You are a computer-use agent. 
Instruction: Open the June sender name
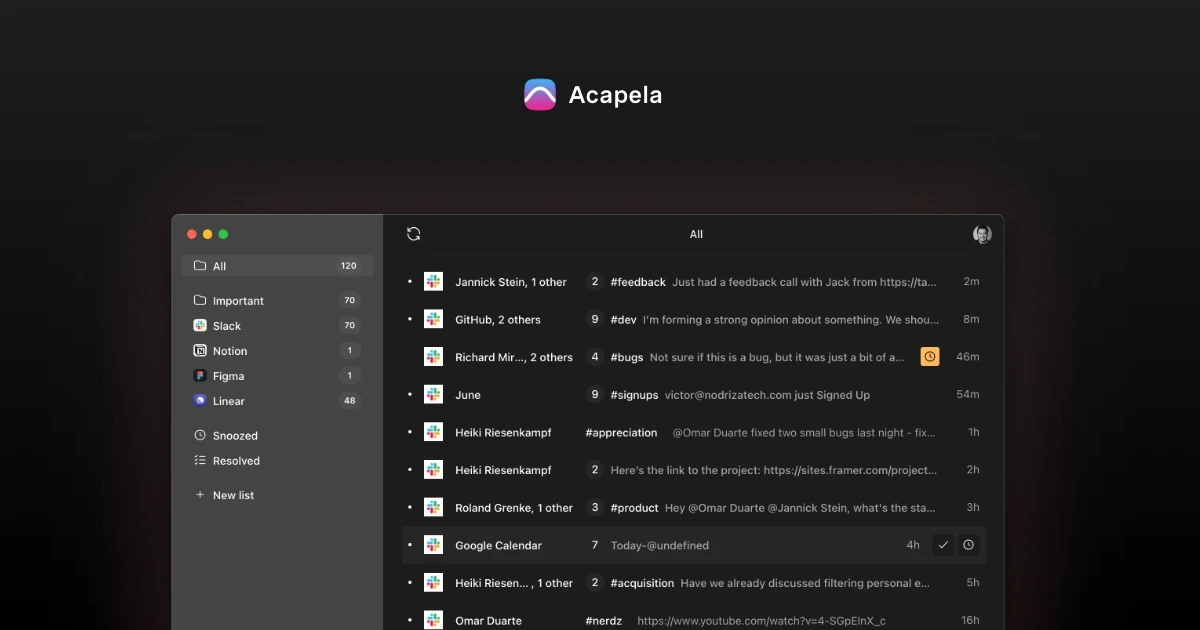pos(468,395)
